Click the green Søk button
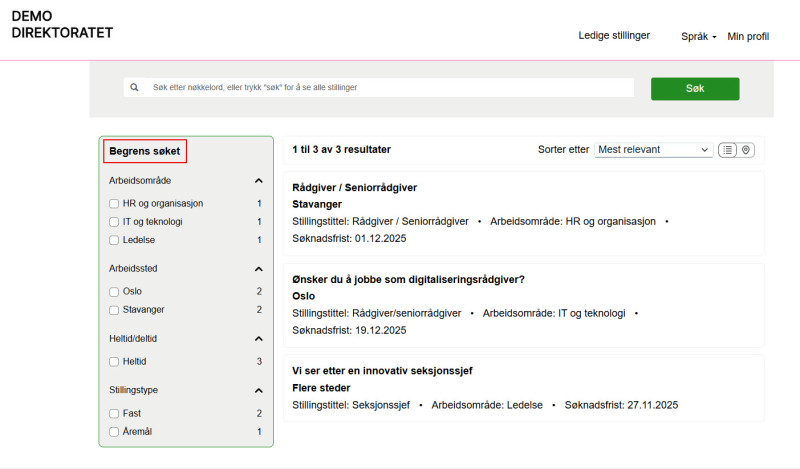The width and height of the screenshot is (800, 469). [x=695, y=89]
